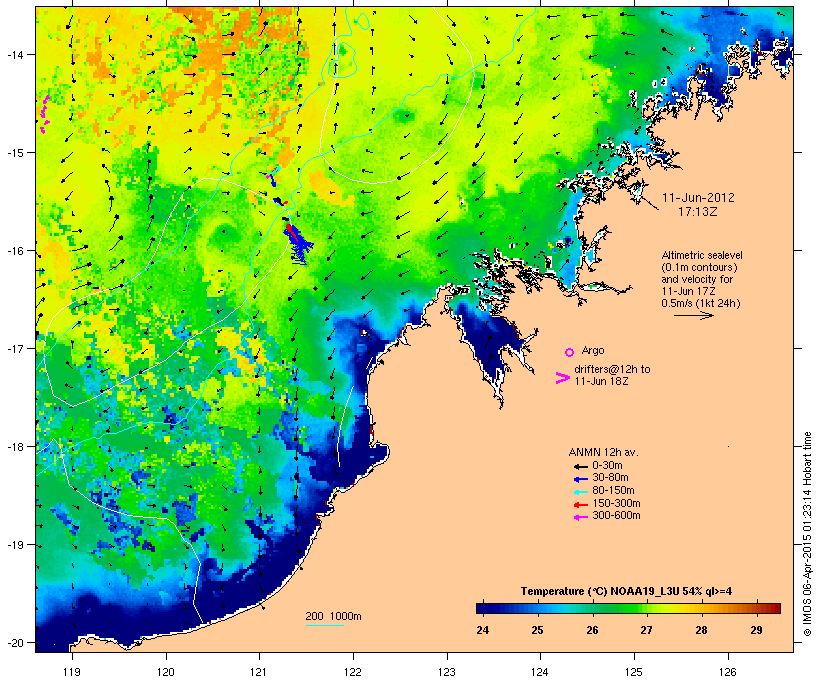Click the "Argo" legend label
Image resolution: width=820 pixels, height=680 pixels.
(x=593, y=350)
